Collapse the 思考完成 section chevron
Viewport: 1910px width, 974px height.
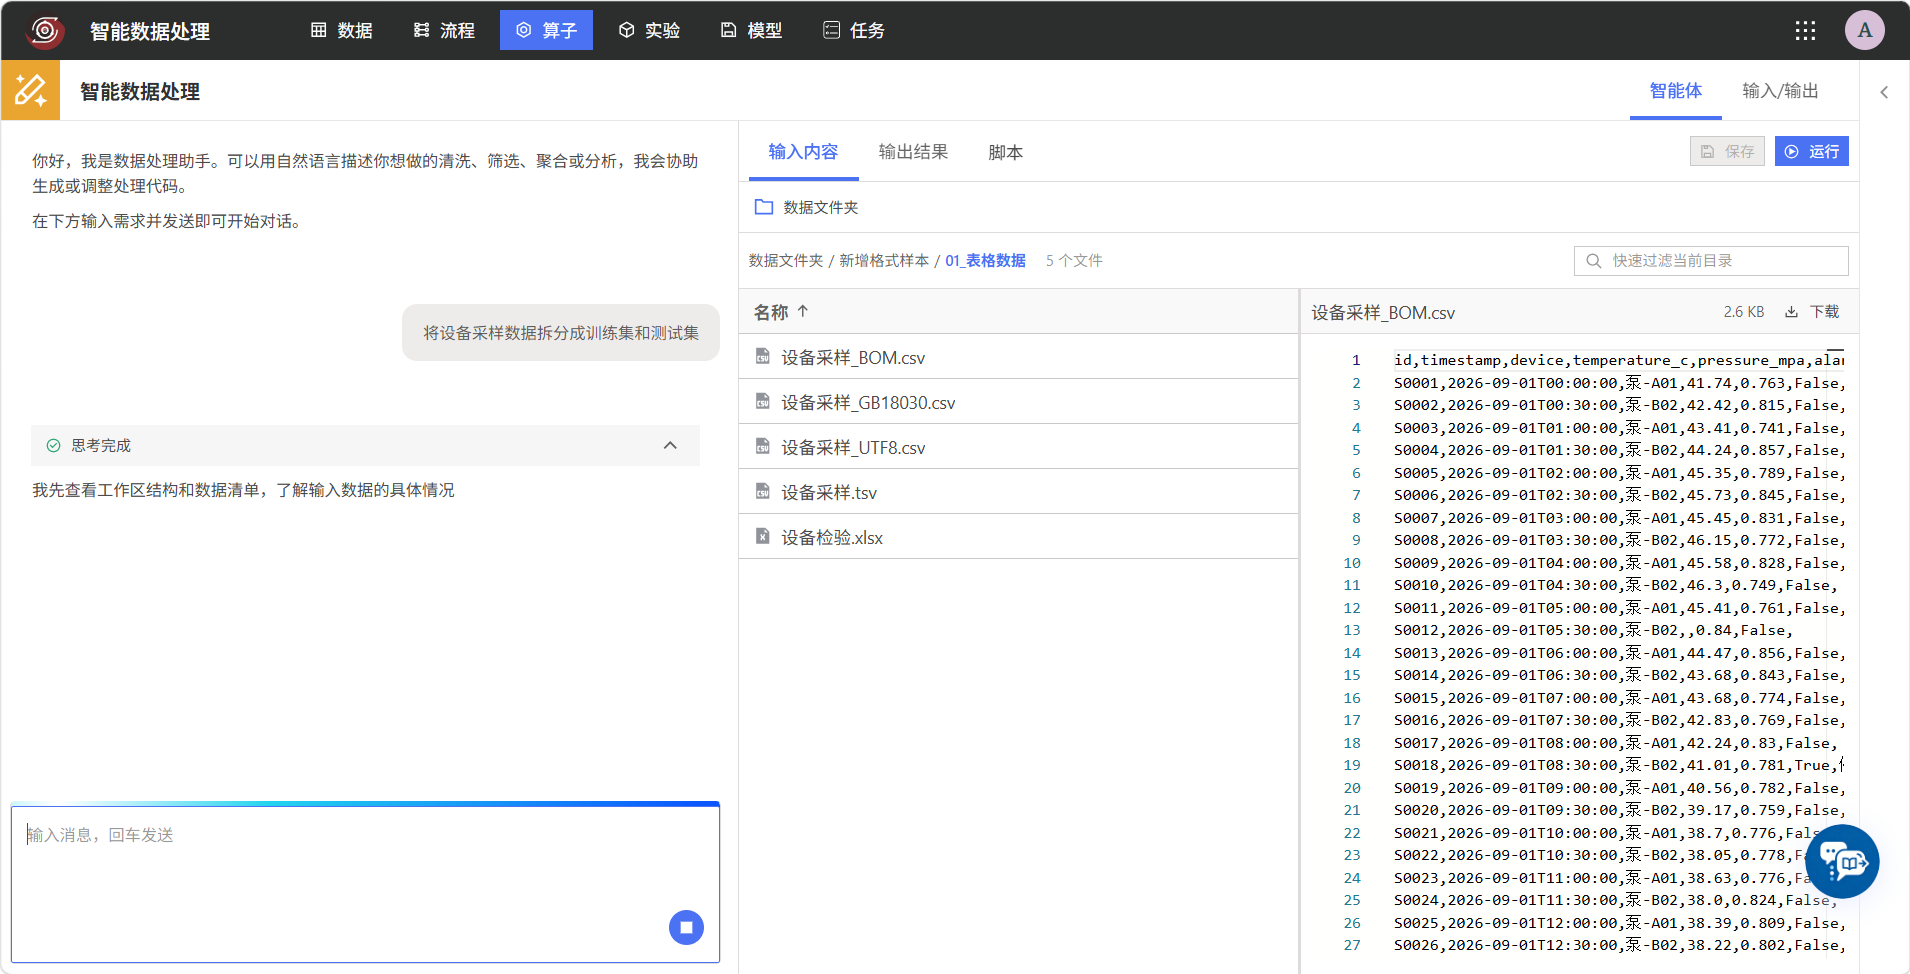(x=670, y=446)
